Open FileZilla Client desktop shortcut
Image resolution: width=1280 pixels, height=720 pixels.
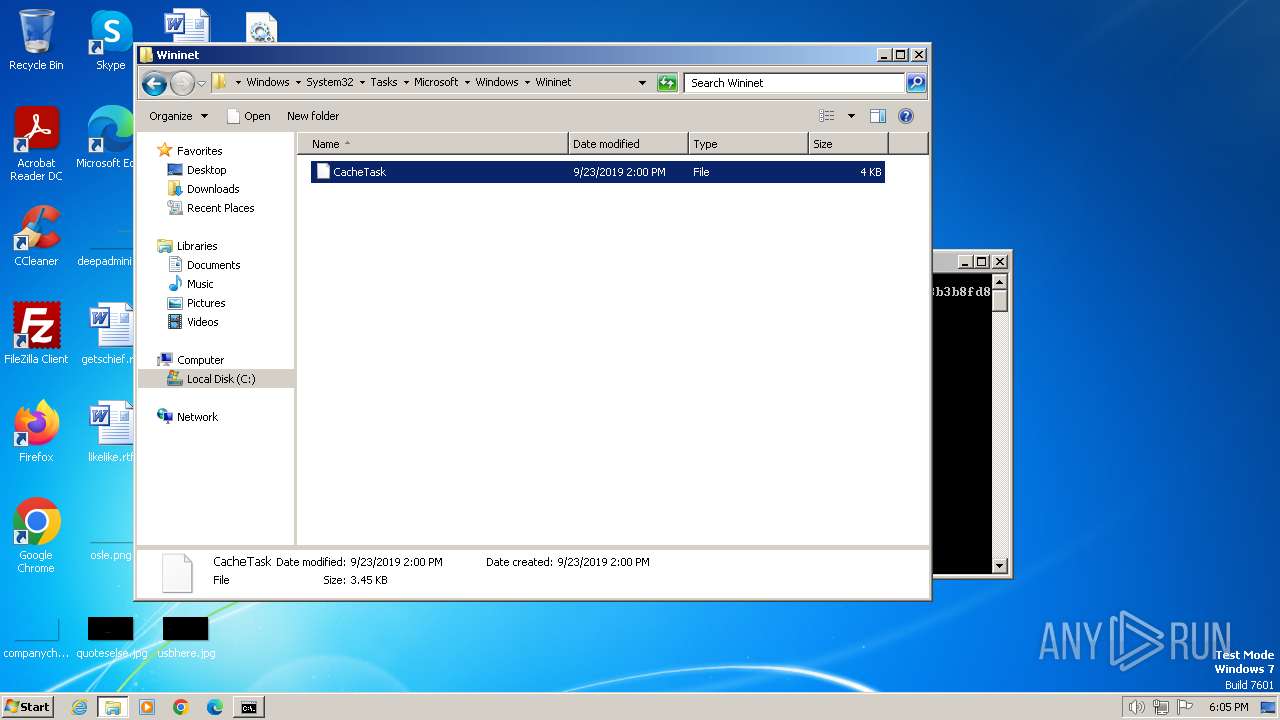coord(36,335)
